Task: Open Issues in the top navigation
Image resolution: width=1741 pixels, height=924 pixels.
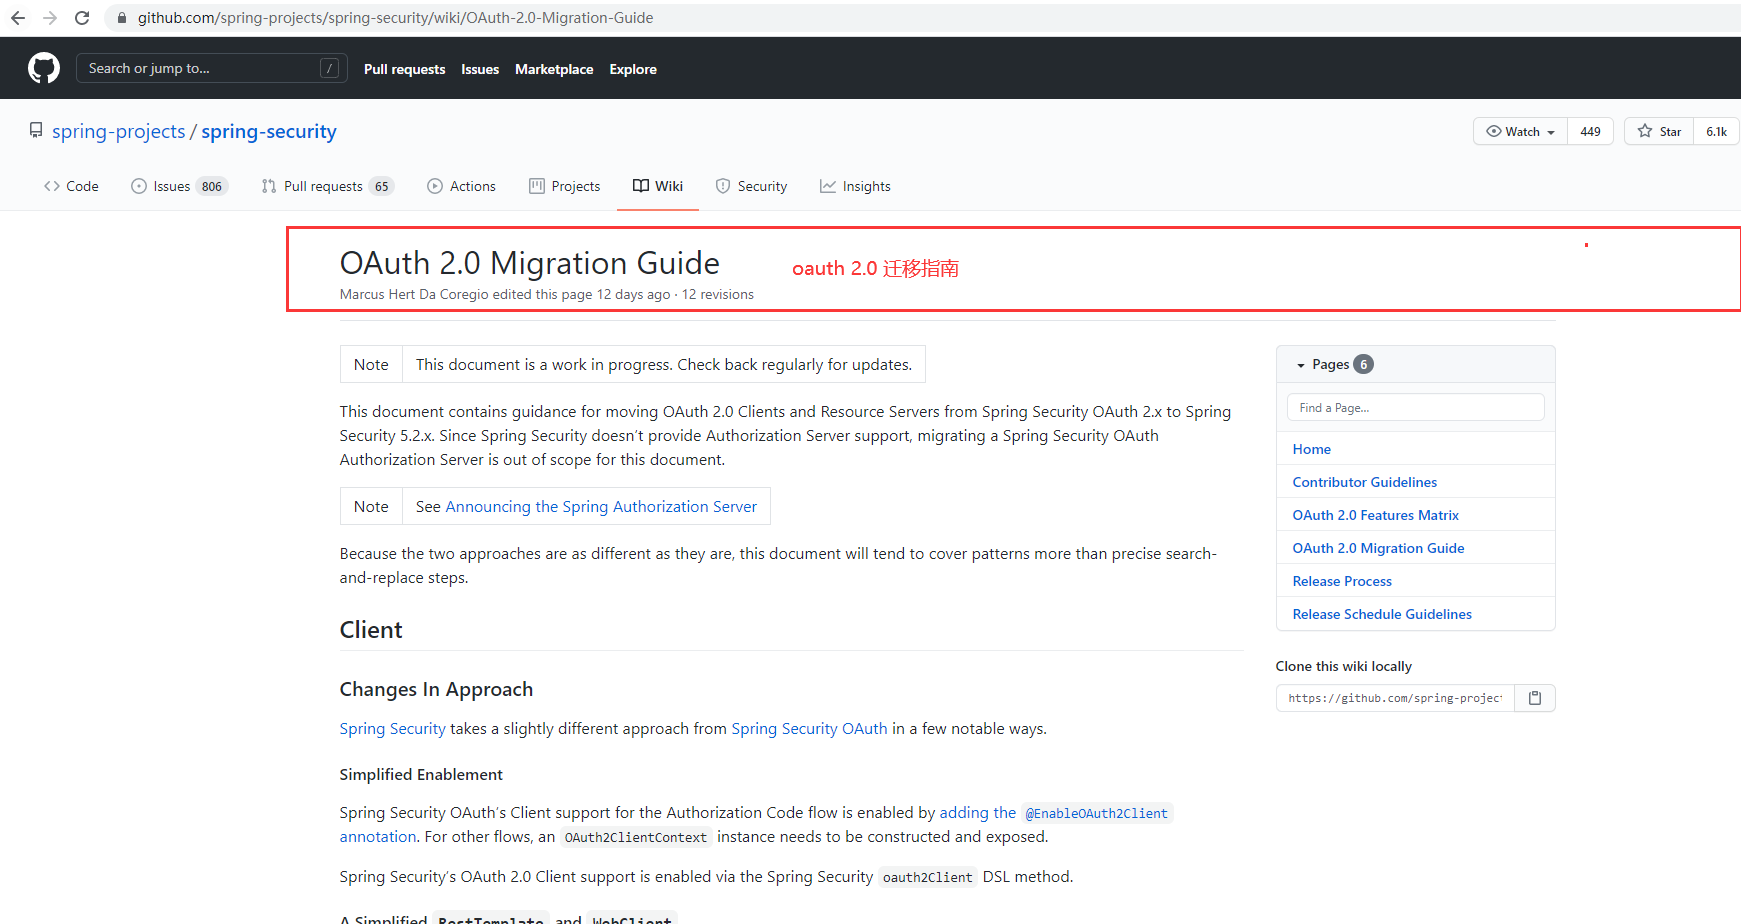Action: tap(480, 69)
